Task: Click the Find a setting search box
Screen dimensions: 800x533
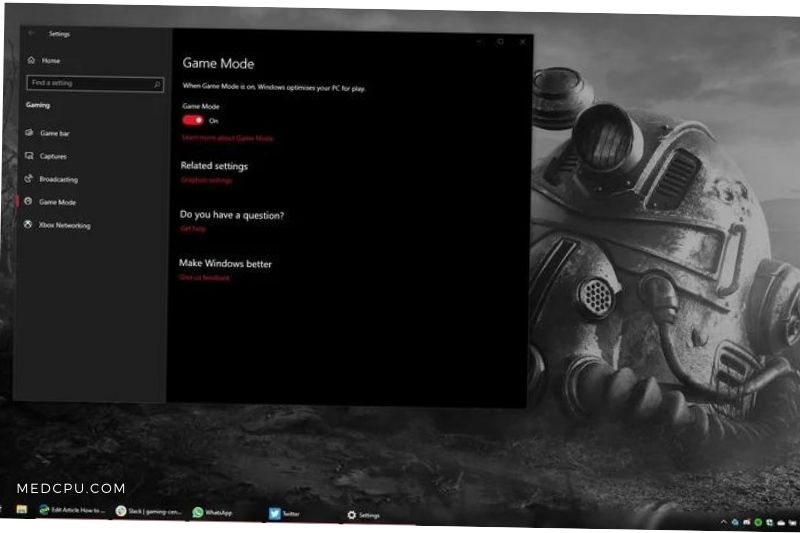Action: (x=95, y=83)
